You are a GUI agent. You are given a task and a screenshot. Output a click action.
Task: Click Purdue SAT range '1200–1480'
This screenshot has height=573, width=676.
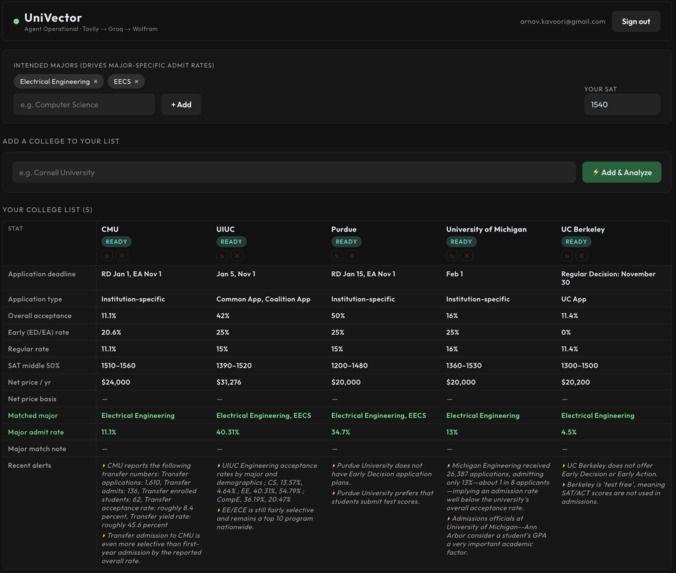(x=350, y=366)
